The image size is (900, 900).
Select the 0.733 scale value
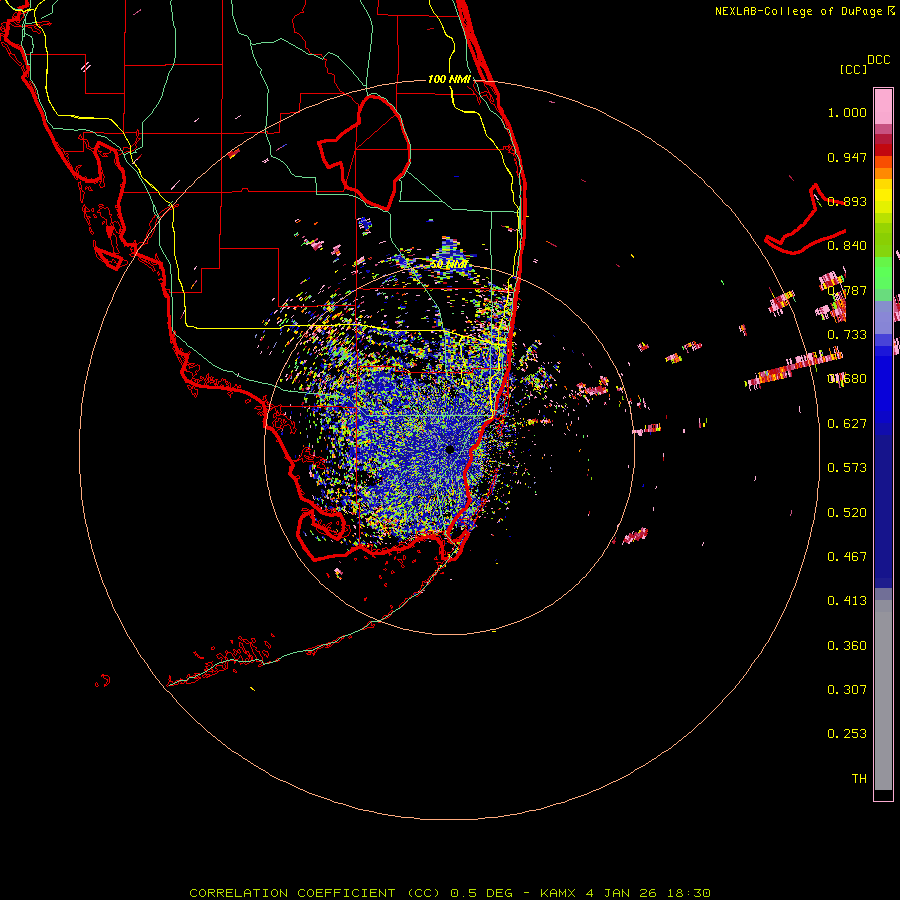(x=847, y=335)
